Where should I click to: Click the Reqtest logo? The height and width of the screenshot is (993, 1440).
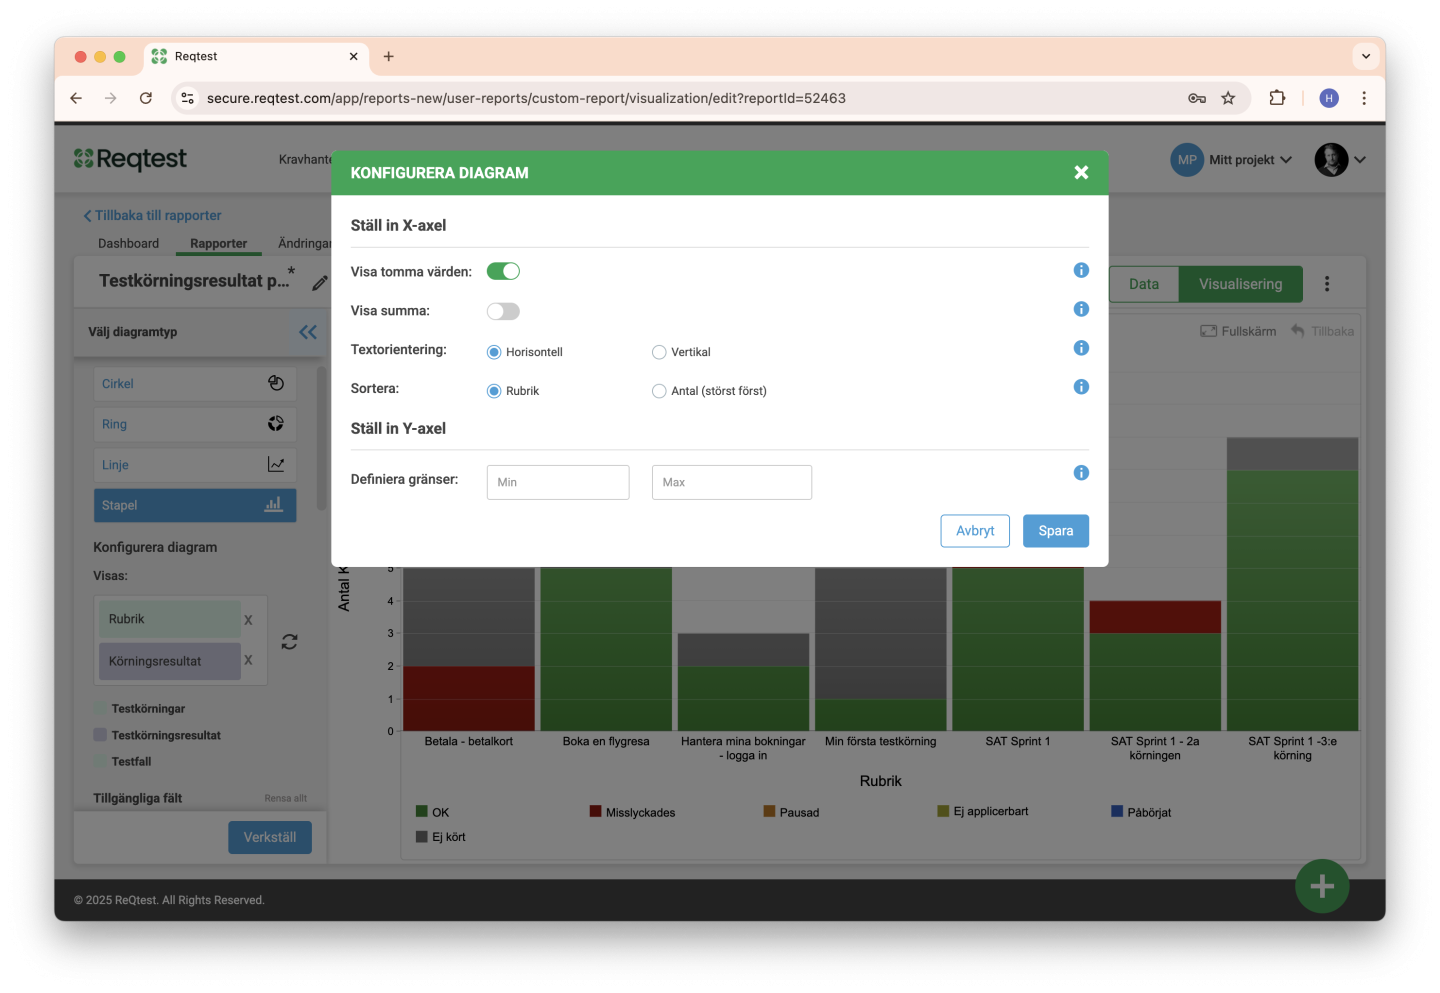point(130,159)
